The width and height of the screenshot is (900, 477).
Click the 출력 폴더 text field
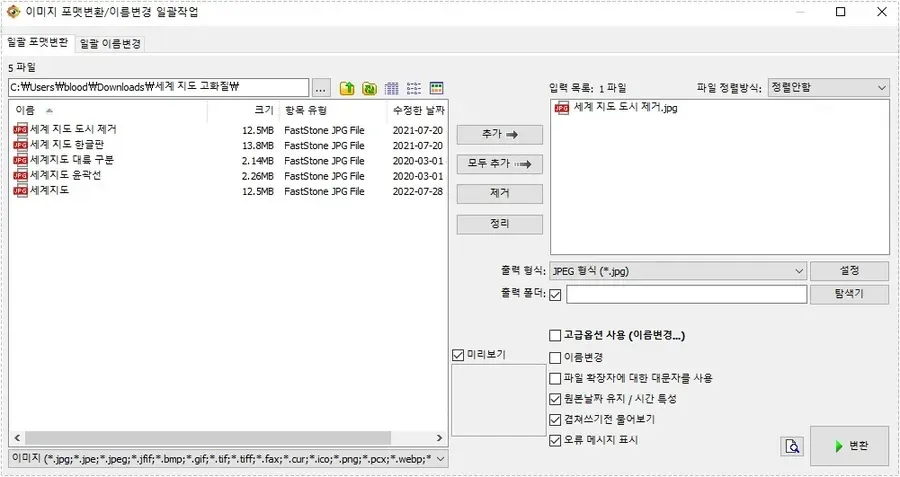point(686,294)
